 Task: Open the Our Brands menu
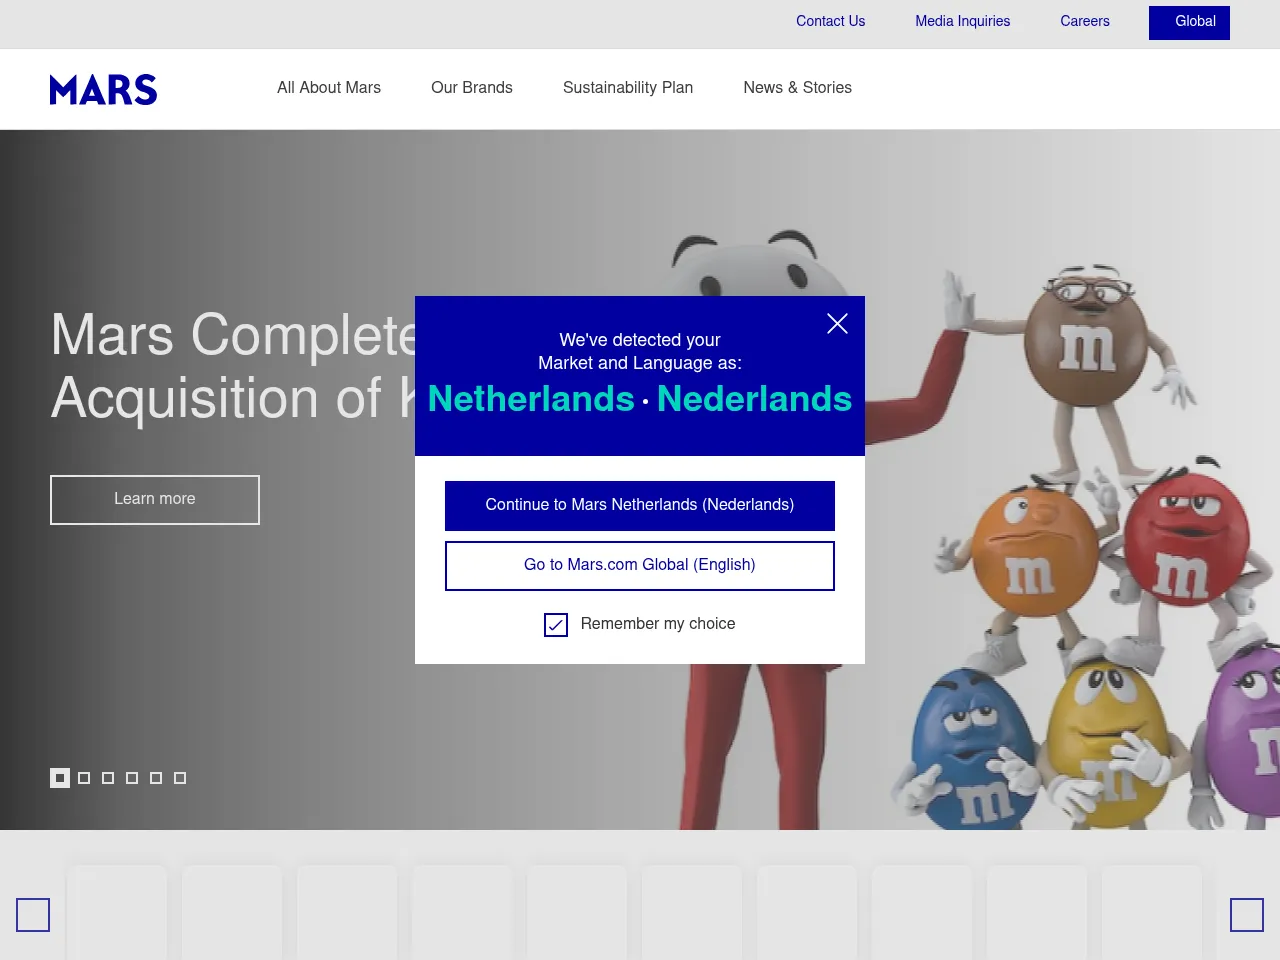tap(471, 88)
